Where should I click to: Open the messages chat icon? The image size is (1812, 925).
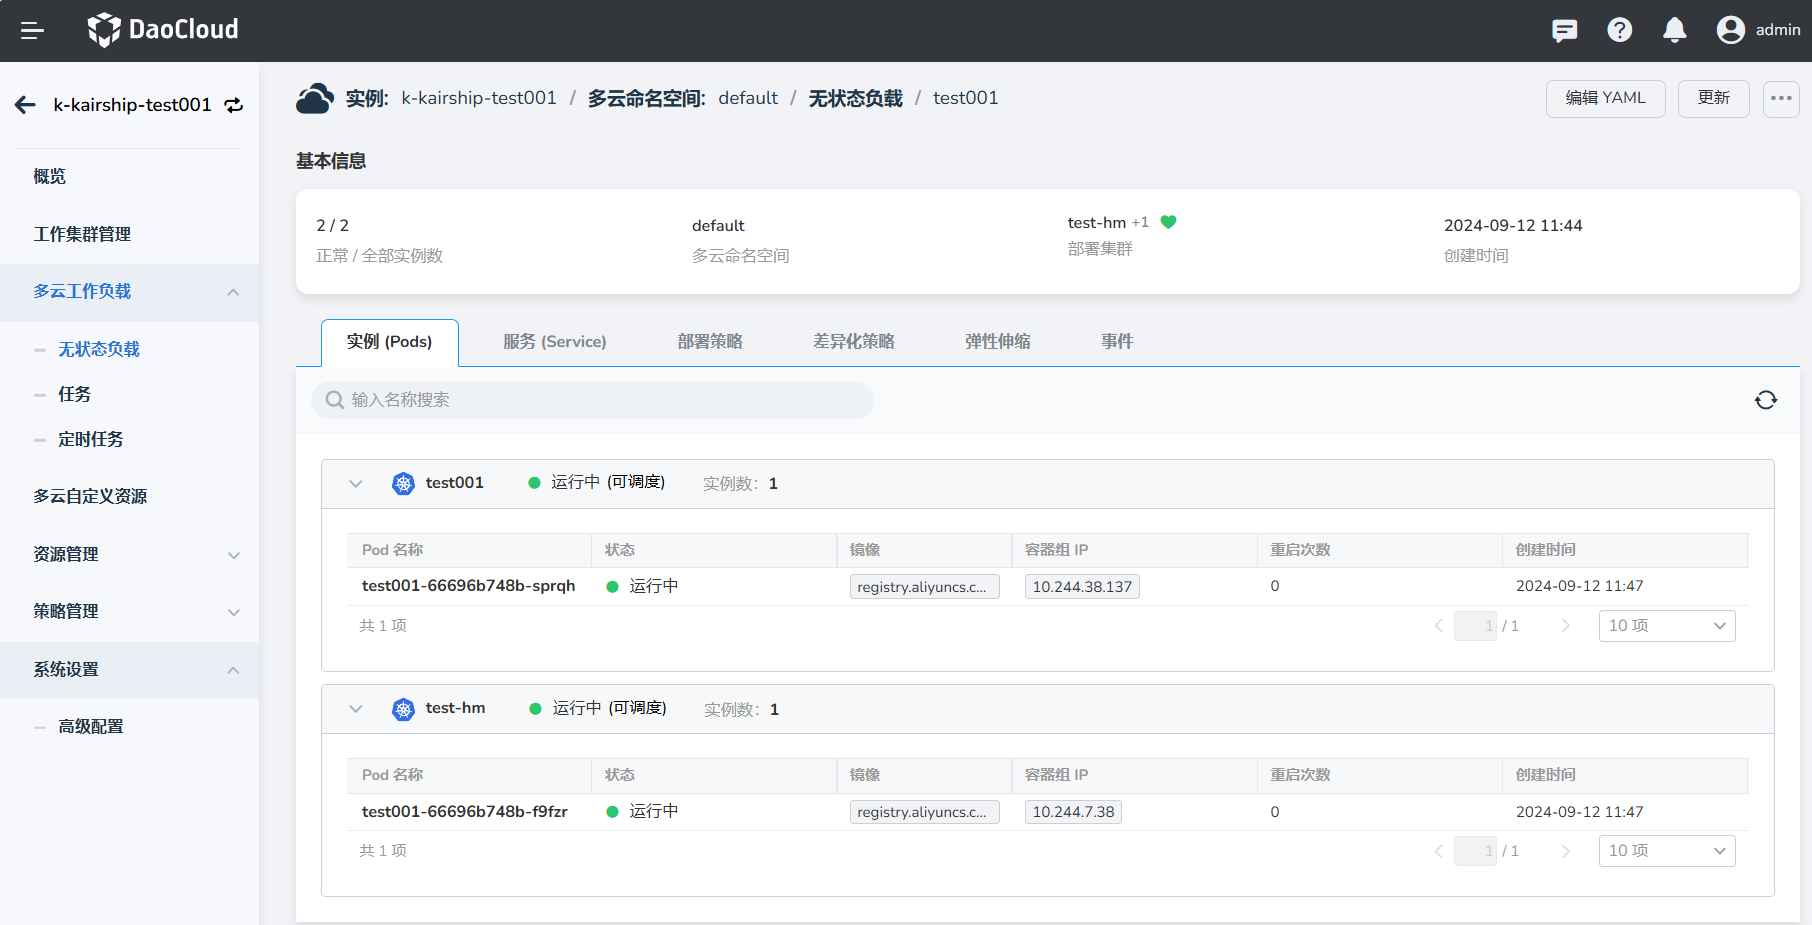(x=1564, y=31)
